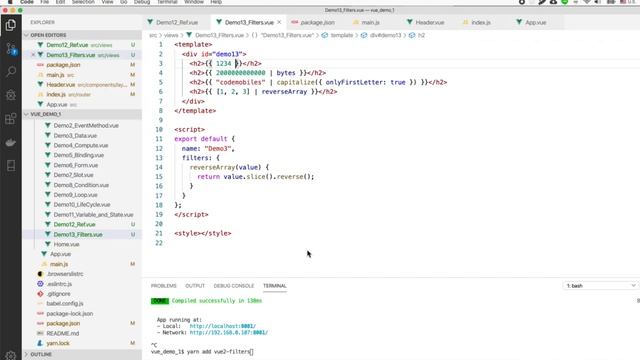The width and height of the screenshot is (640, 360).
Task: Open the Search view in activity bar
Action: [11, 72]
